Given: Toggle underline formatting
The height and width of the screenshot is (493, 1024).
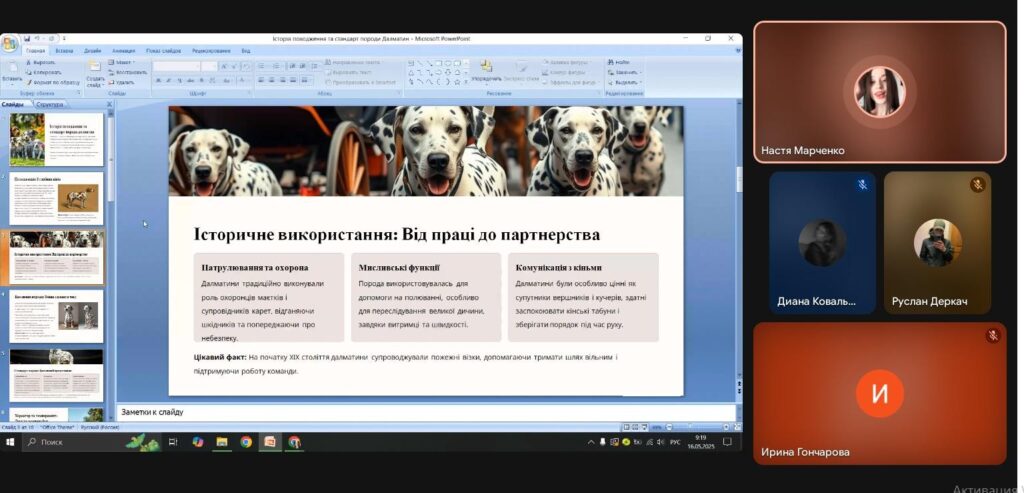Looking at the screenshot, I should pyautogui.click(x=180, y=80).
